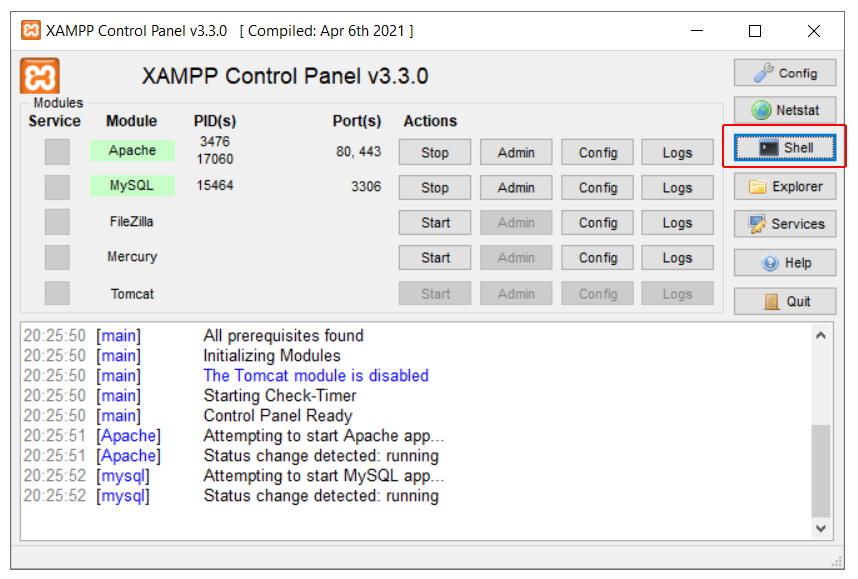View the Mercury Logs
The height and width of the screenshot is (579, 858).
(677, 257)
